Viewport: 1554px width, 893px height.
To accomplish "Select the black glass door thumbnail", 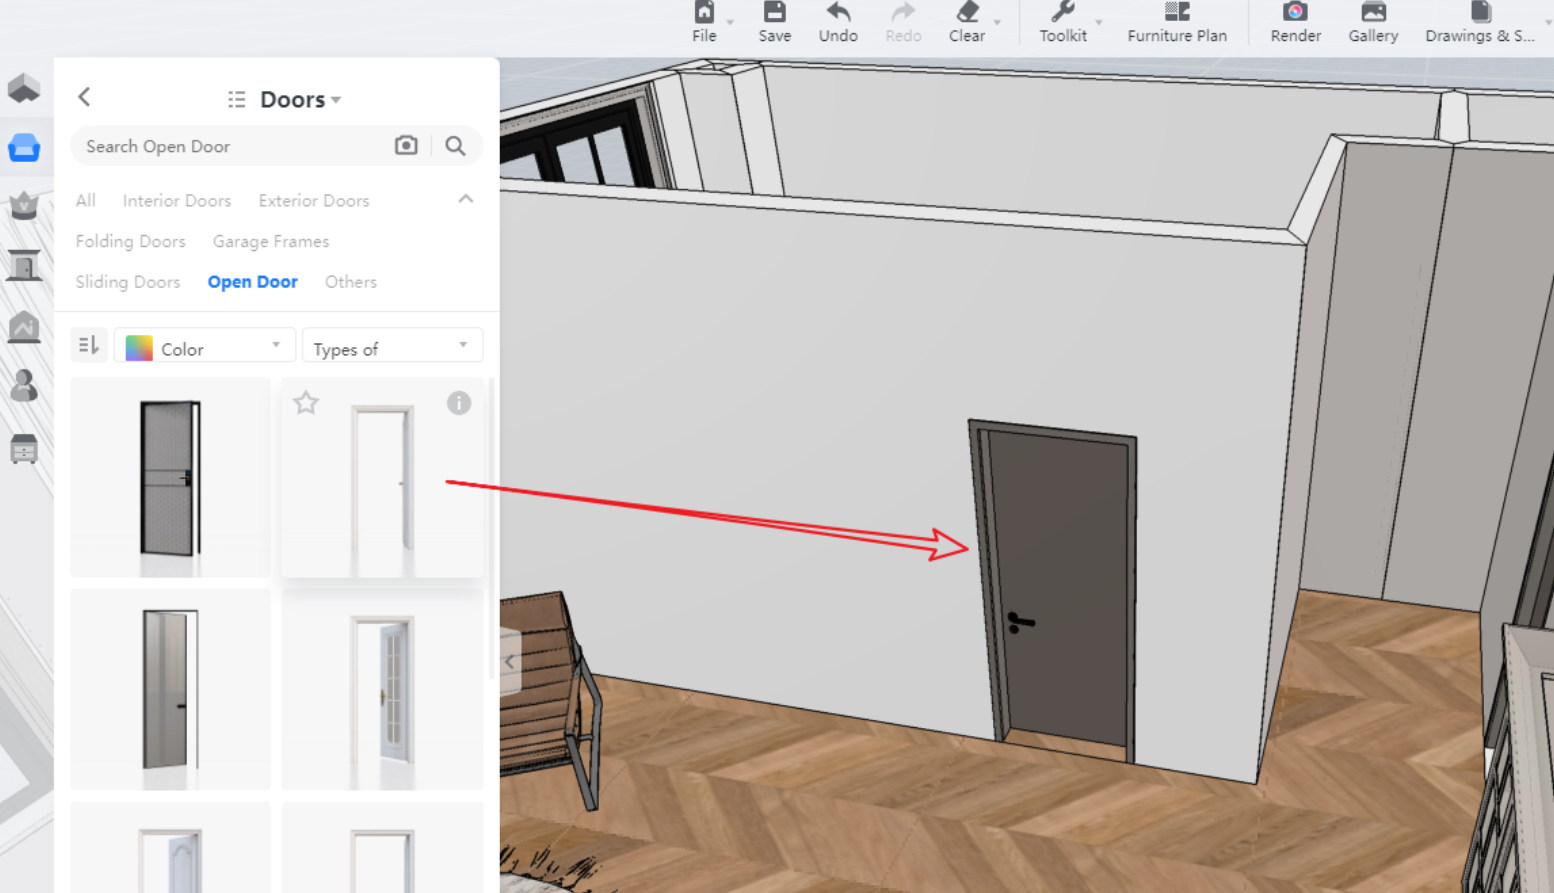I will click(170, 478).
